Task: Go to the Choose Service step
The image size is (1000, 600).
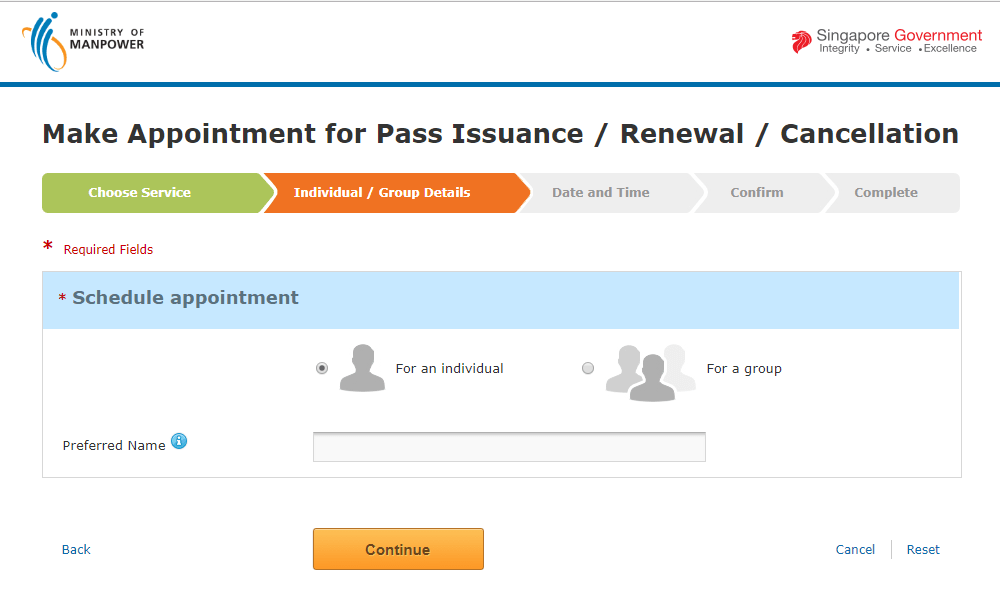Action: coord(140,193)
